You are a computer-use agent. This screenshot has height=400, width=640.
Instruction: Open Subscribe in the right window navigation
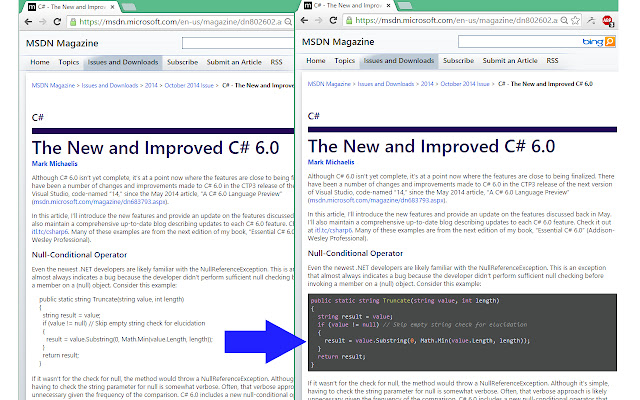click(x=458, y=61)
